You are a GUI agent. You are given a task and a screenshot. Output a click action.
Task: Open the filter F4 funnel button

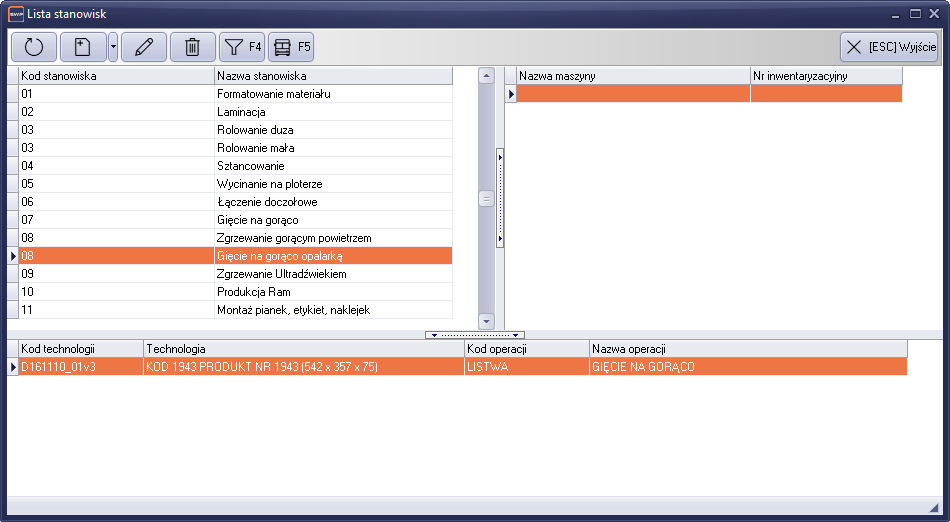241,47
